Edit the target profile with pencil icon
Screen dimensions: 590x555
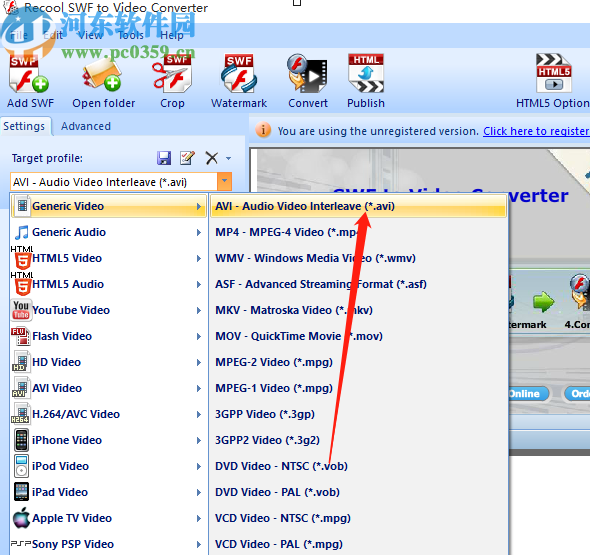click(187, 158)
